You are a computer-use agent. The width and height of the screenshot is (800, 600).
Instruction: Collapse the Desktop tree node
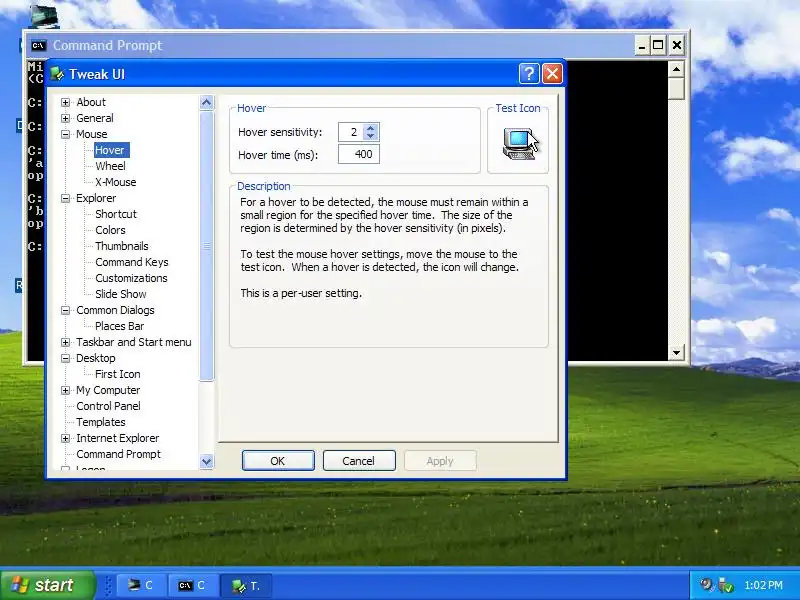[65, 358]
